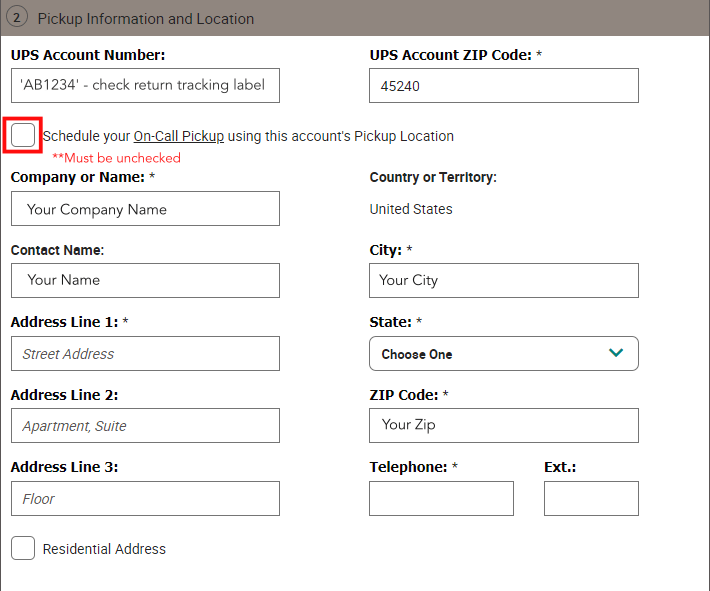The image size is (710, 591).
Task: Click the UPS Account Number field
Action: coord(145,85)
